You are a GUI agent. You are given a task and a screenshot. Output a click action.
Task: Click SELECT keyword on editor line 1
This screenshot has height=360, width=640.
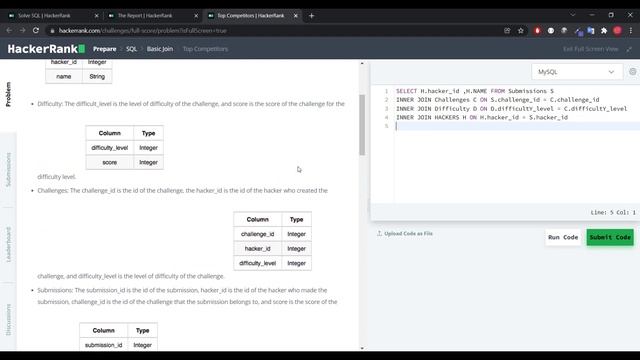(406, 91)
